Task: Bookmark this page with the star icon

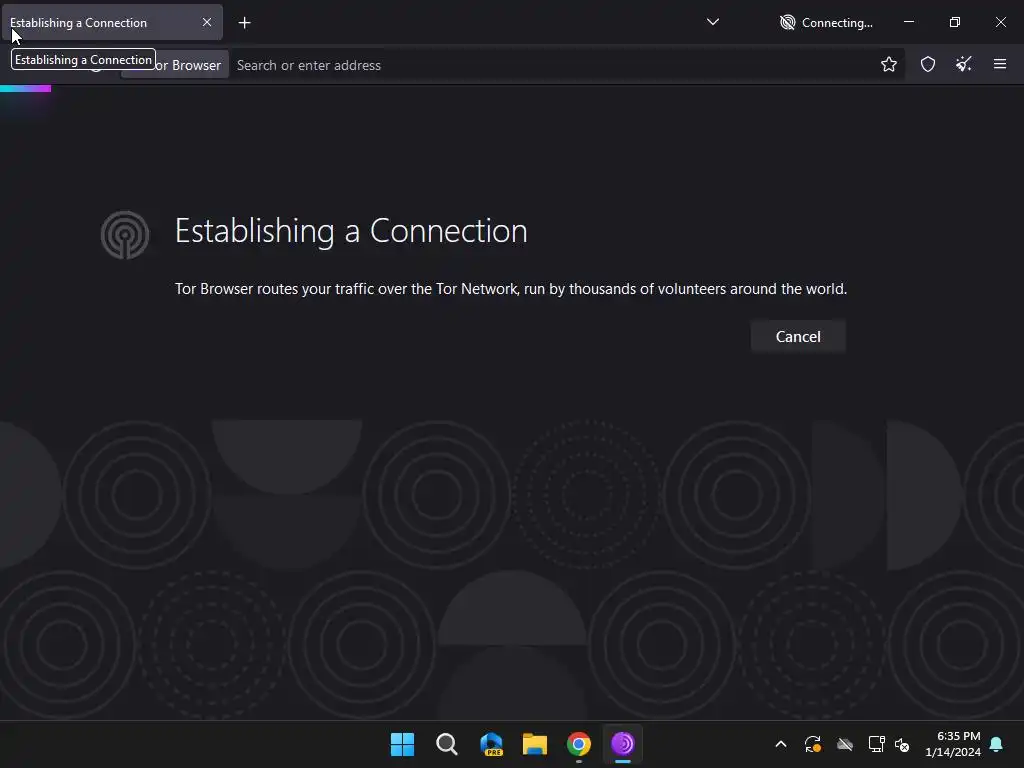Action: click(x=888, y=64)
